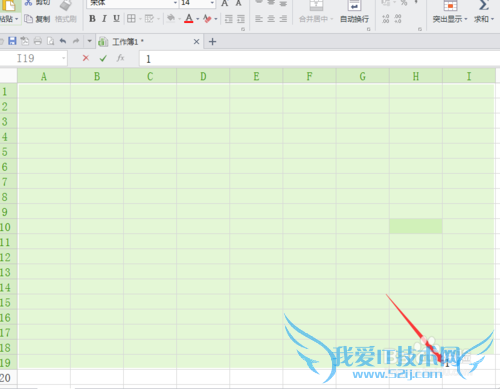Align text left in cell
The image size is (500, 389).
tap(259, 19)
